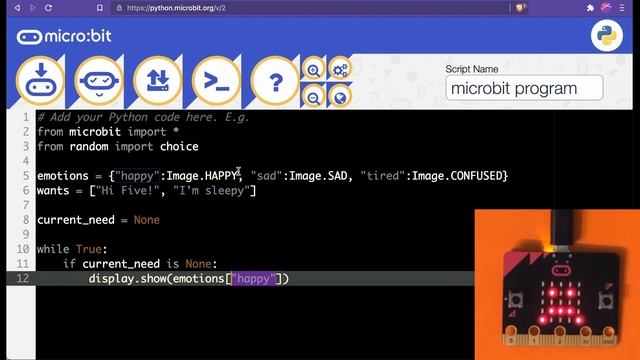Click 'if current_need is None:' line
Screen dimensions: 640x360
pos(140,264)
